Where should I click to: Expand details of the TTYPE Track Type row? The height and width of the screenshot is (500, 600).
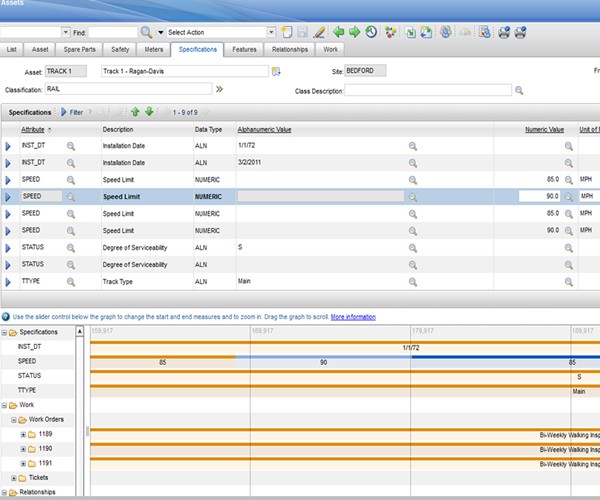tap(8, 282)
